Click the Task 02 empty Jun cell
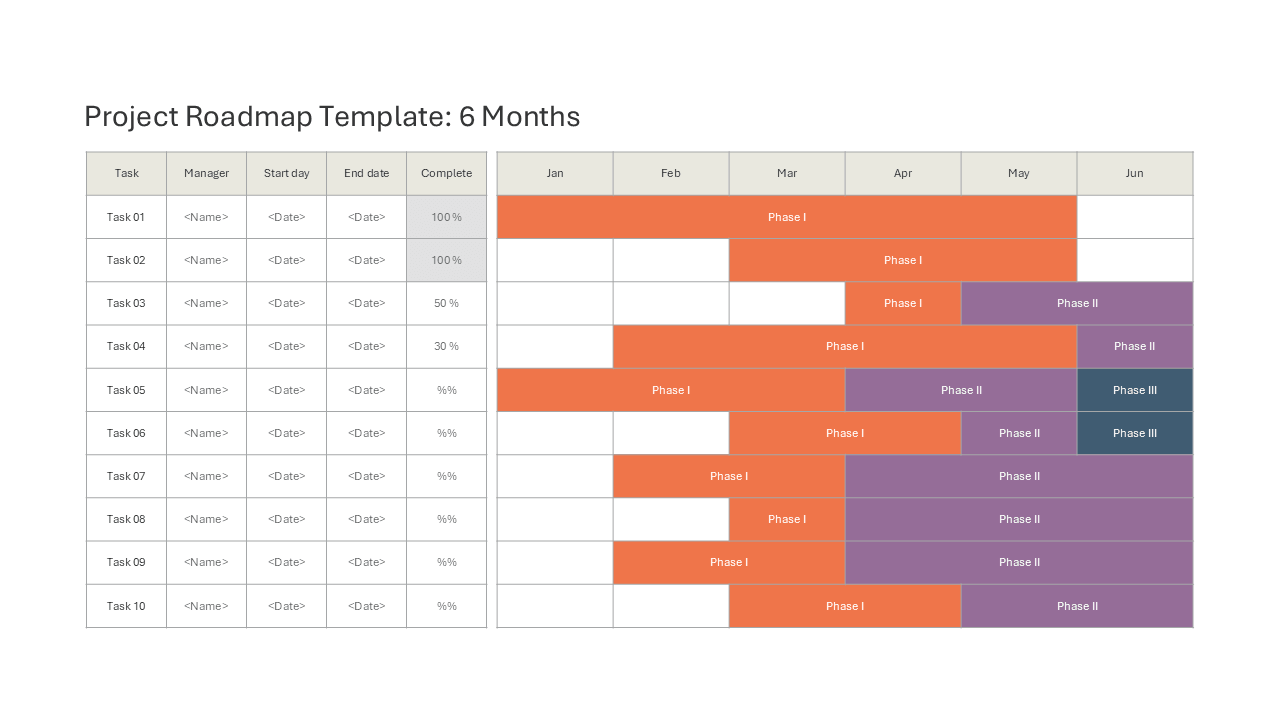1280x720 pixels. [x=1135, y=260]
